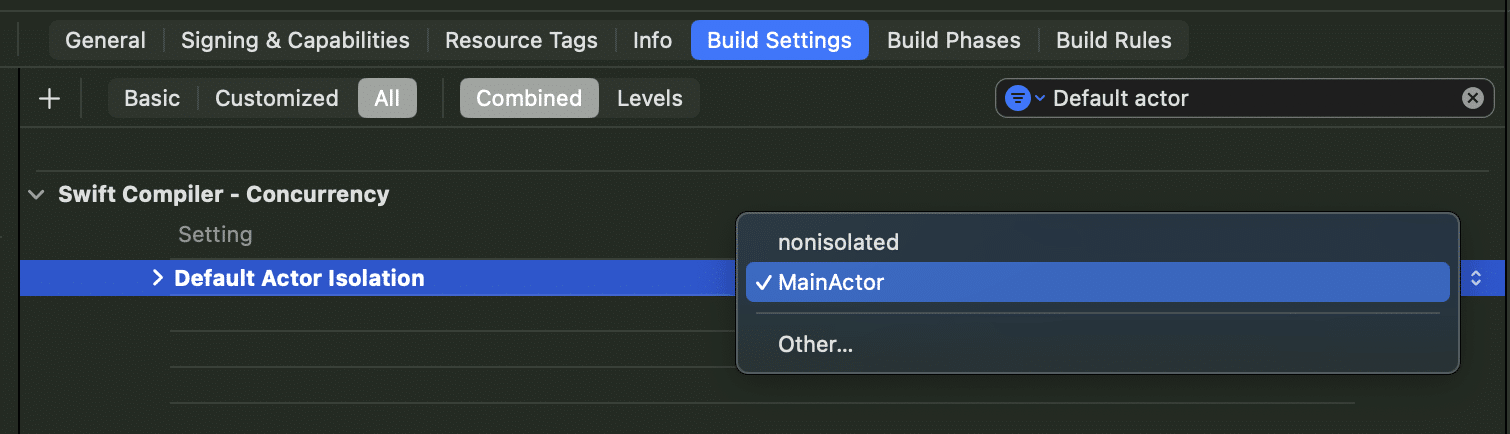This screenshot has width=1510, height=434.
Task: Go to the Build Phases tab
Action: click(954, 40)
